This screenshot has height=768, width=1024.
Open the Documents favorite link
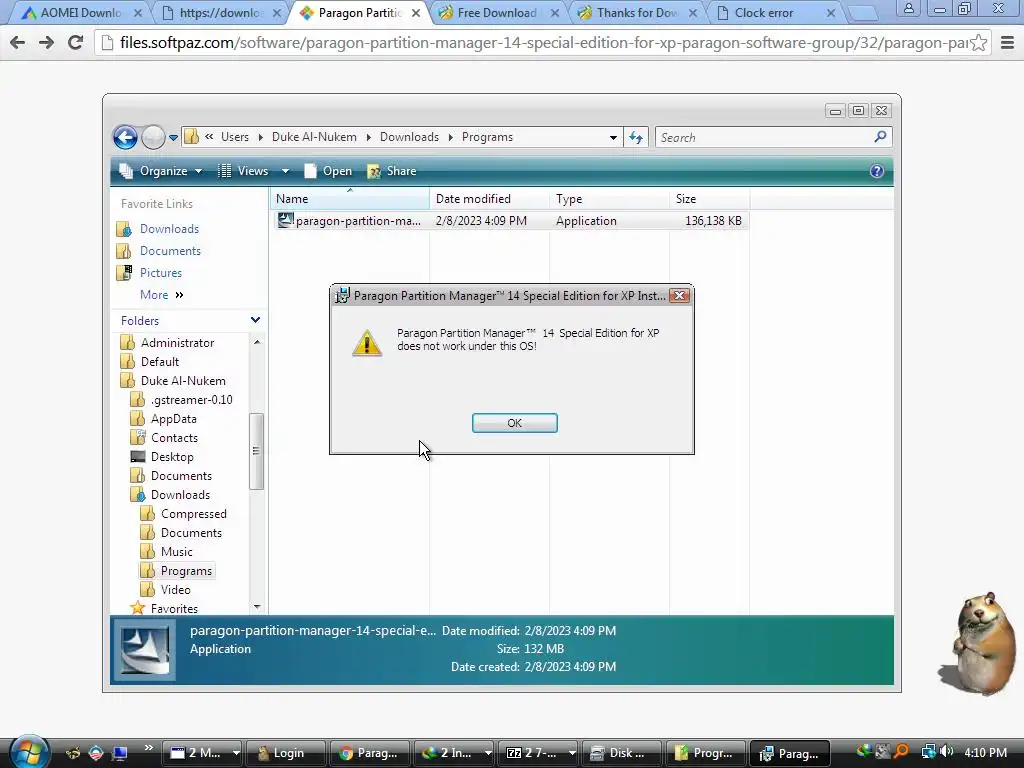pos(170,251)
